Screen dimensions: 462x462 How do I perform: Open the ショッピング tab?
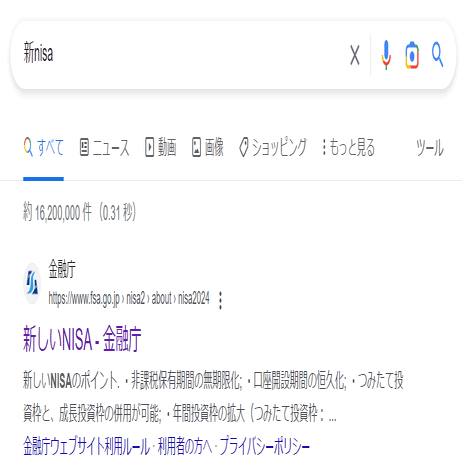pyautogui.click(x=273, y=147)
